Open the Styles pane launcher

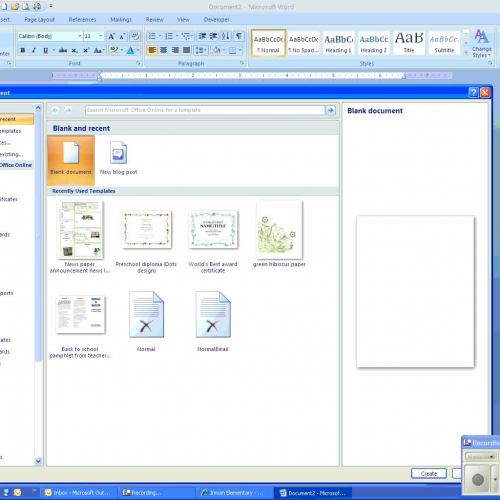click(x=490, y=63)
